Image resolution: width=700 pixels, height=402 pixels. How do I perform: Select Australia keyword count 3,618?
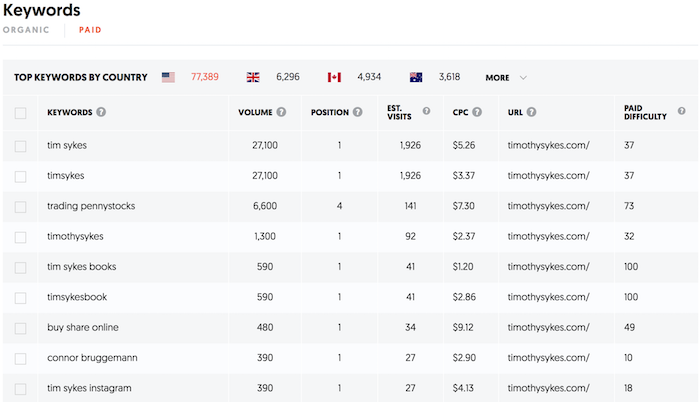(x=449, y=77)
